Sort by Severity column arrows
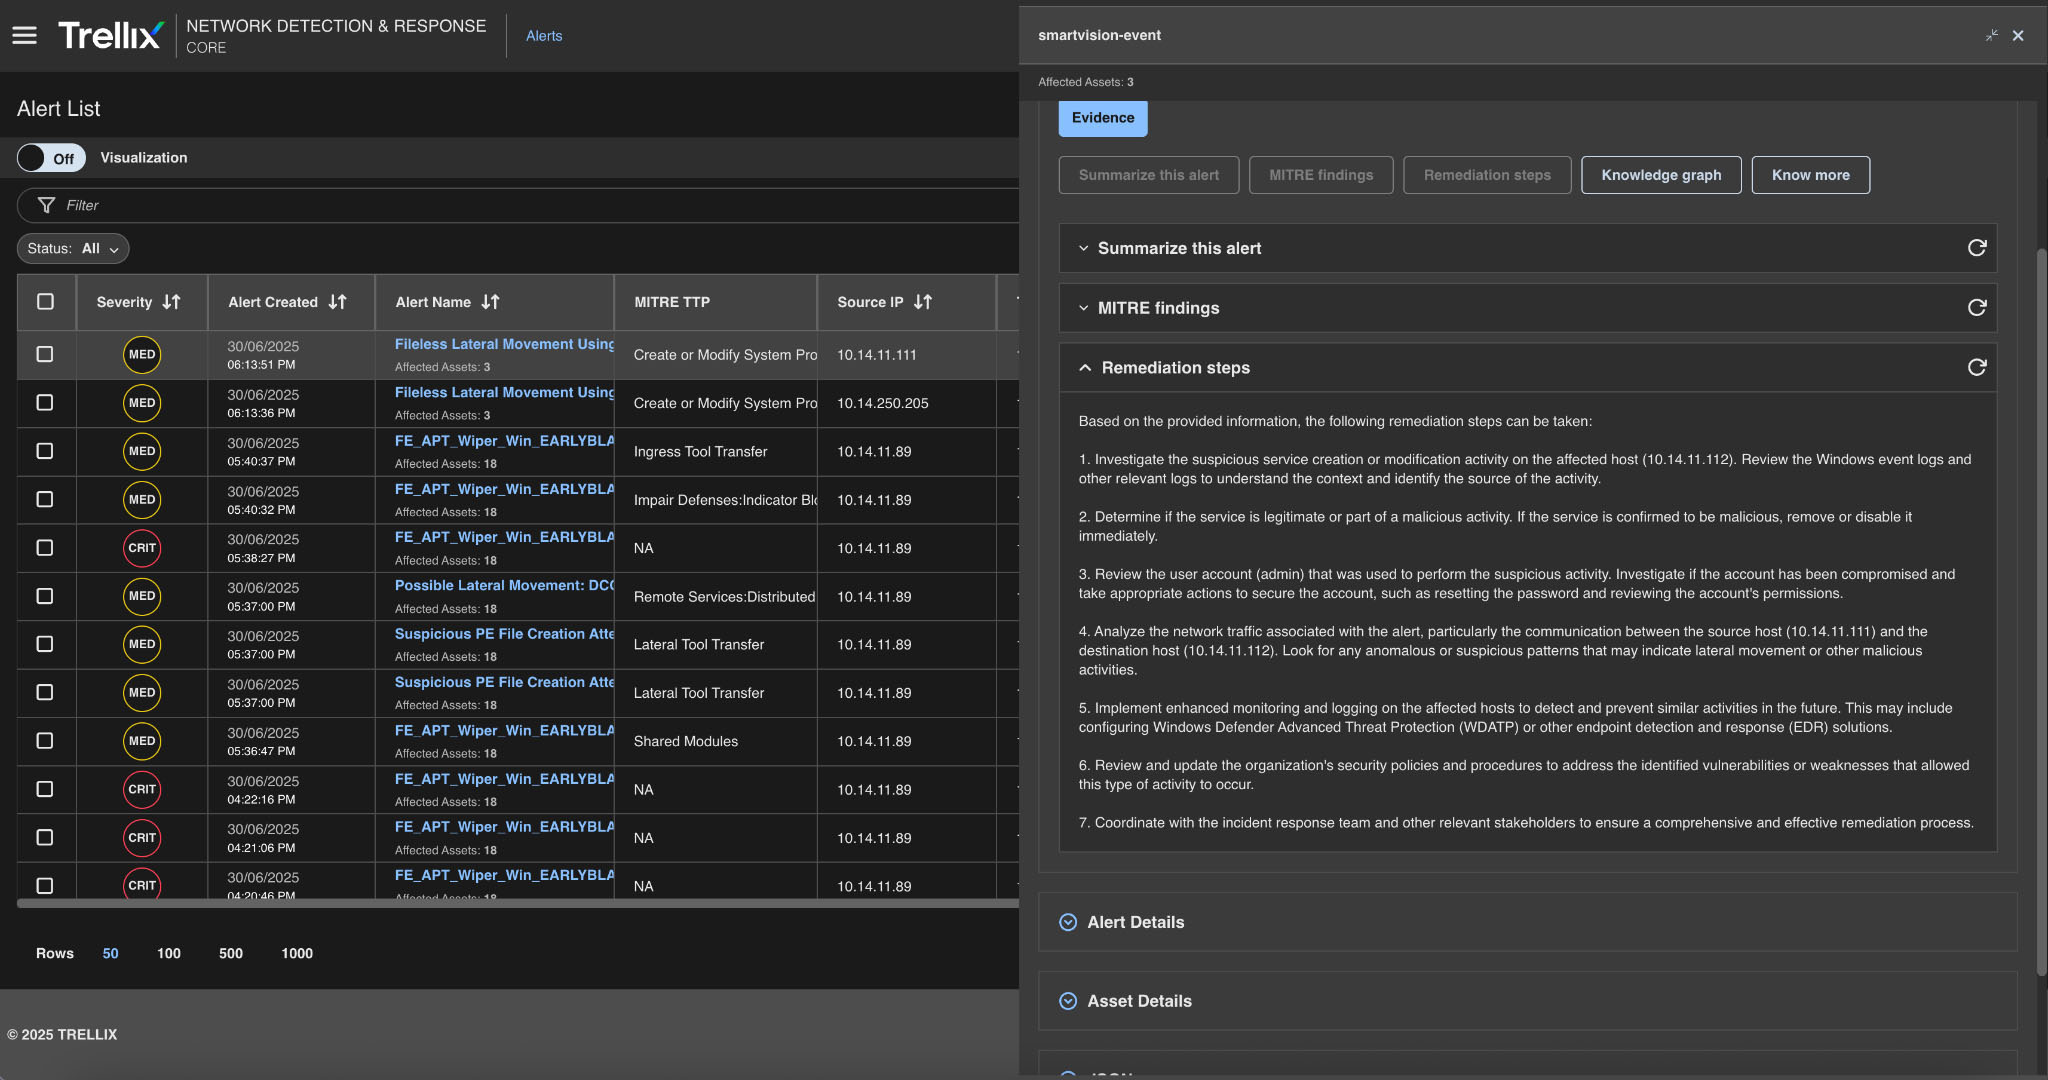 pyautogui.click(x=172, y=302)
